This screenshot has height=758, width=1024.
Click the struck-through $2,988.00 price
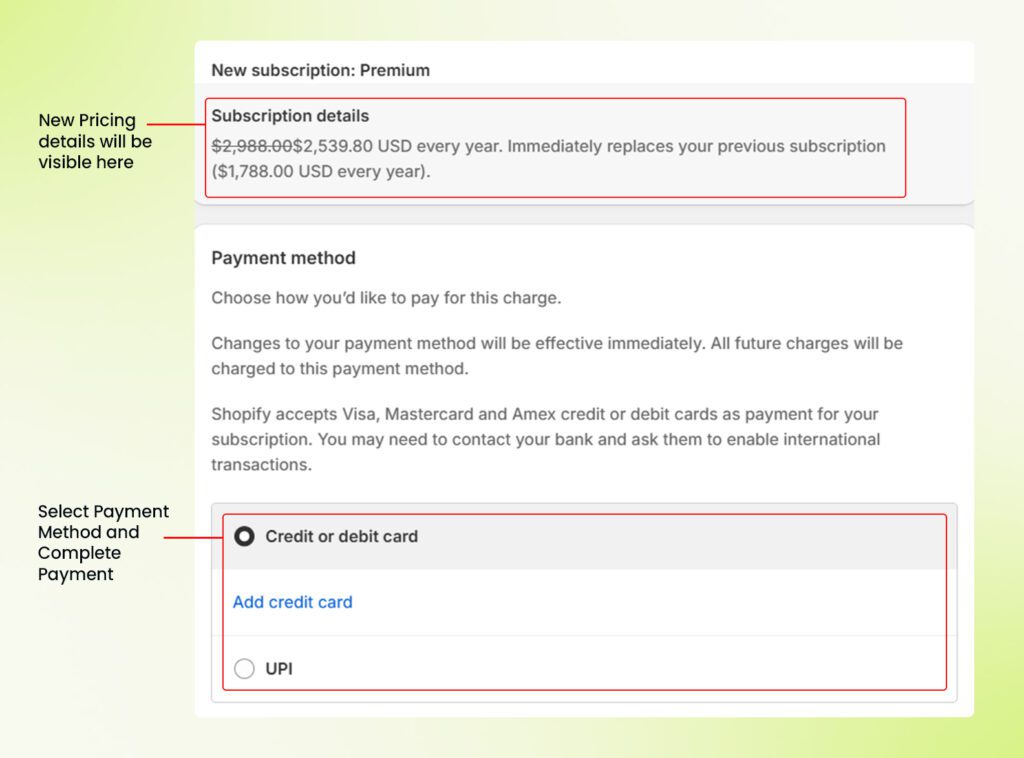(x=251, y=146)
